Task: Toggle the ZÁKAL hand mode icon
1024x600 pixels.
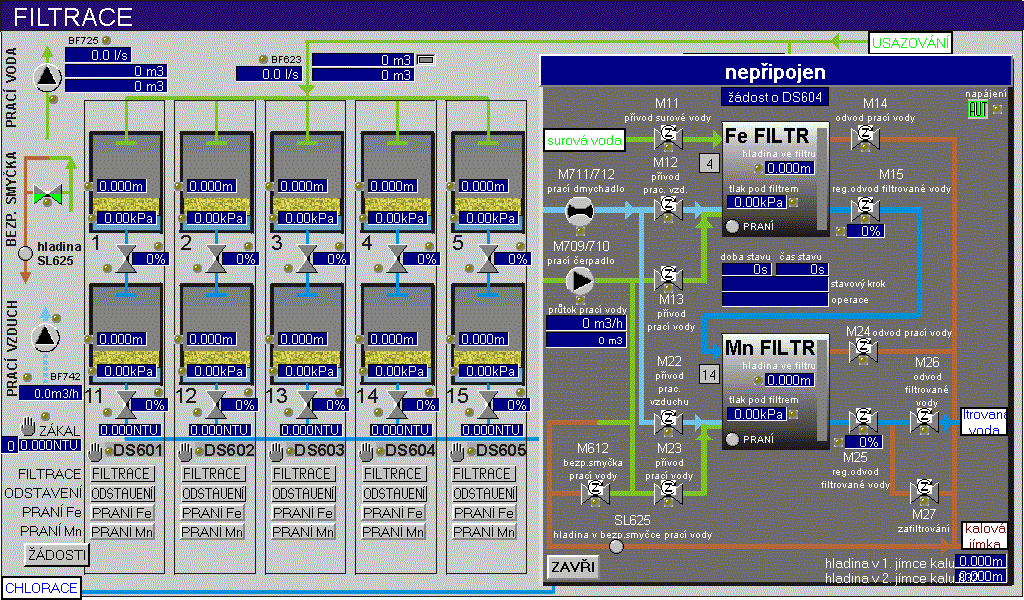Action: (29, 427)
